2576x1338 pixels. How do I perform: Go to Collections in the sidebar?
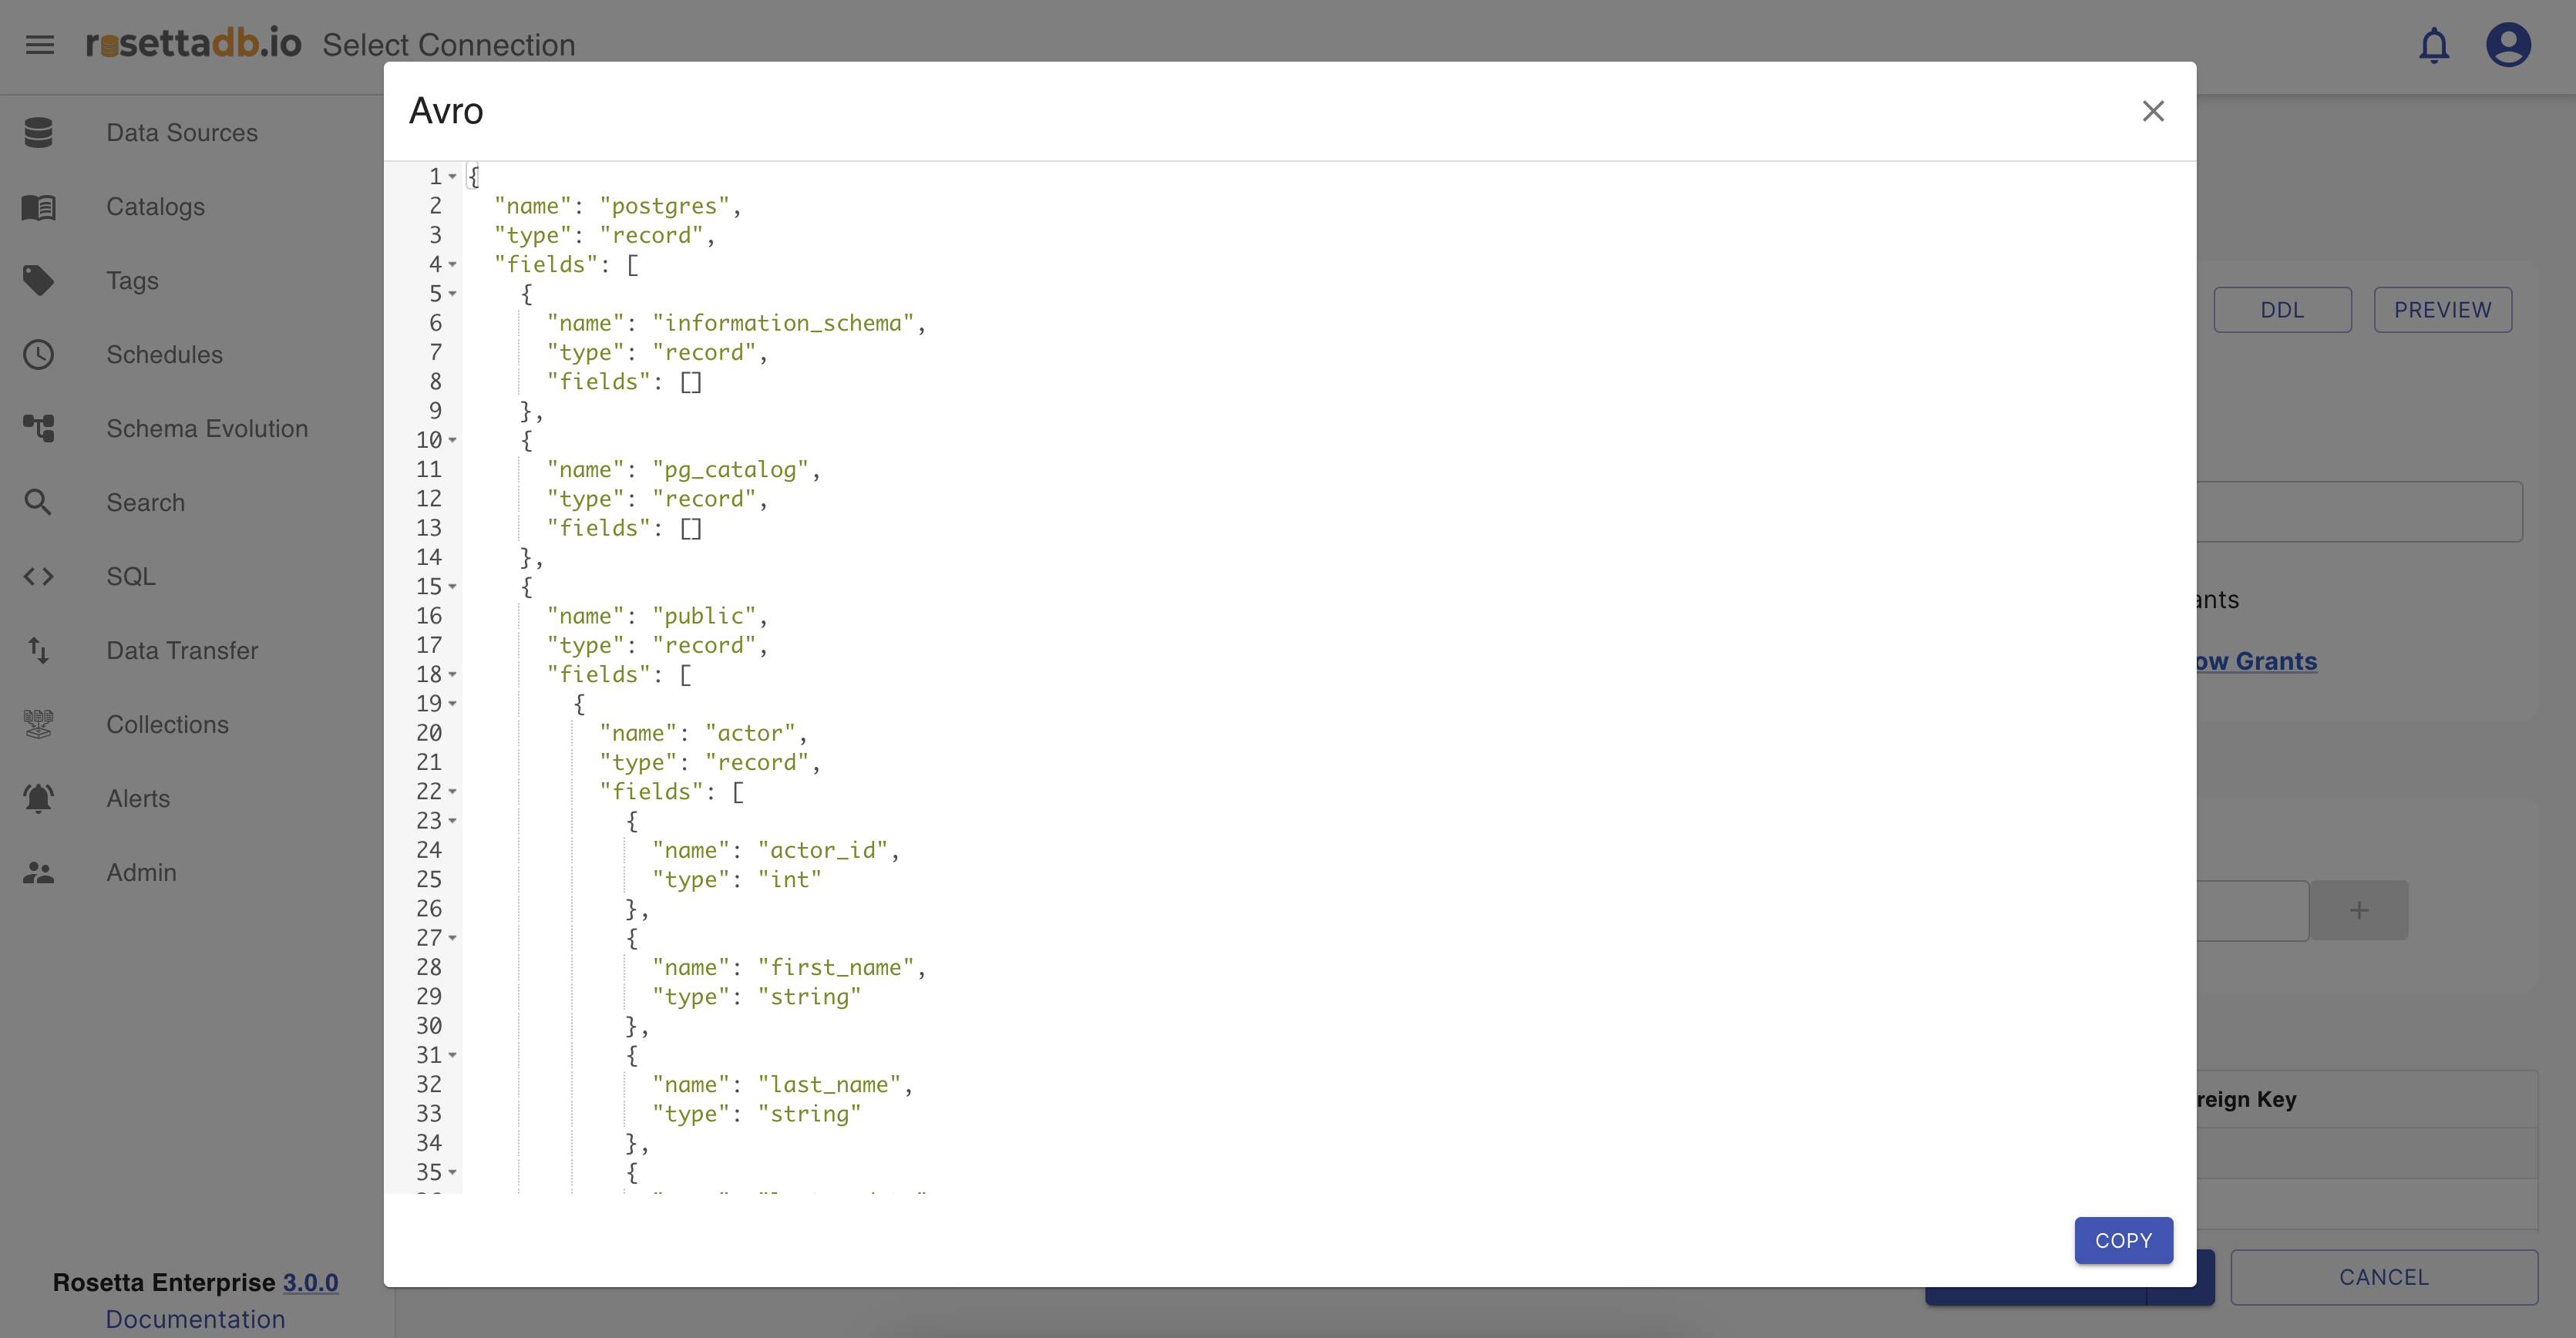167,725
